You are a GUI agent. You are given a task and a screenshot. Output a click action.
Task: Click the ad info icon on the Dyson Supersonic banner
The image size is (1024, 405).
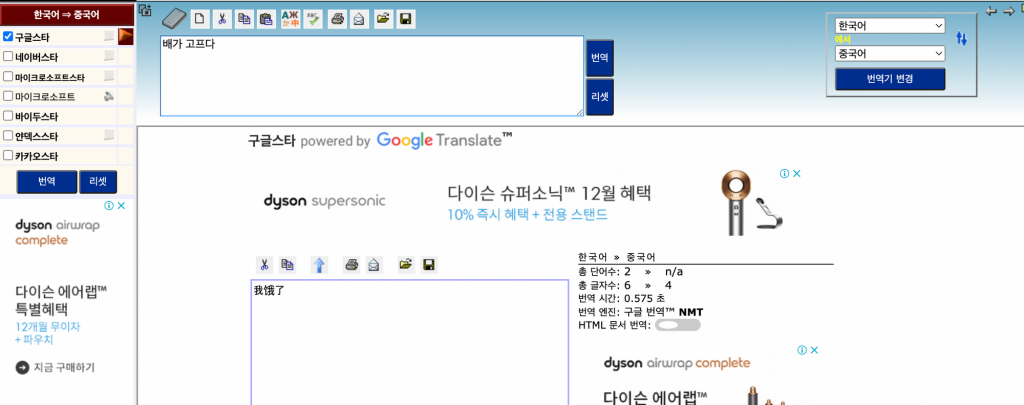(x=784, y=174)
